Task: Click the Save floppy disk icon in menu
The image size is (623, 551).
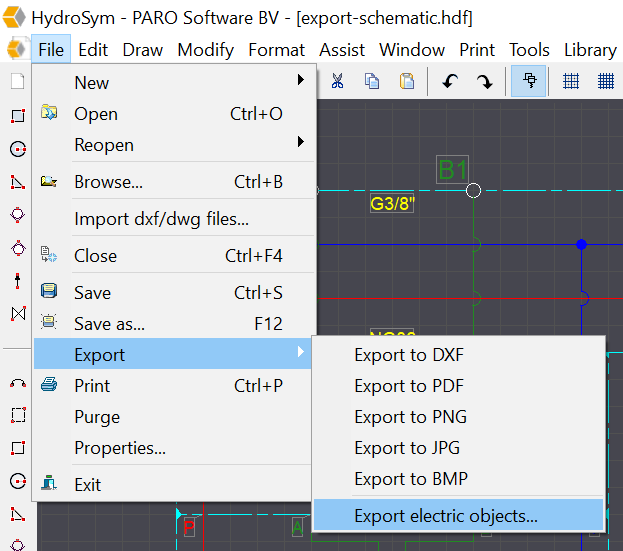Action: point(49,291)
